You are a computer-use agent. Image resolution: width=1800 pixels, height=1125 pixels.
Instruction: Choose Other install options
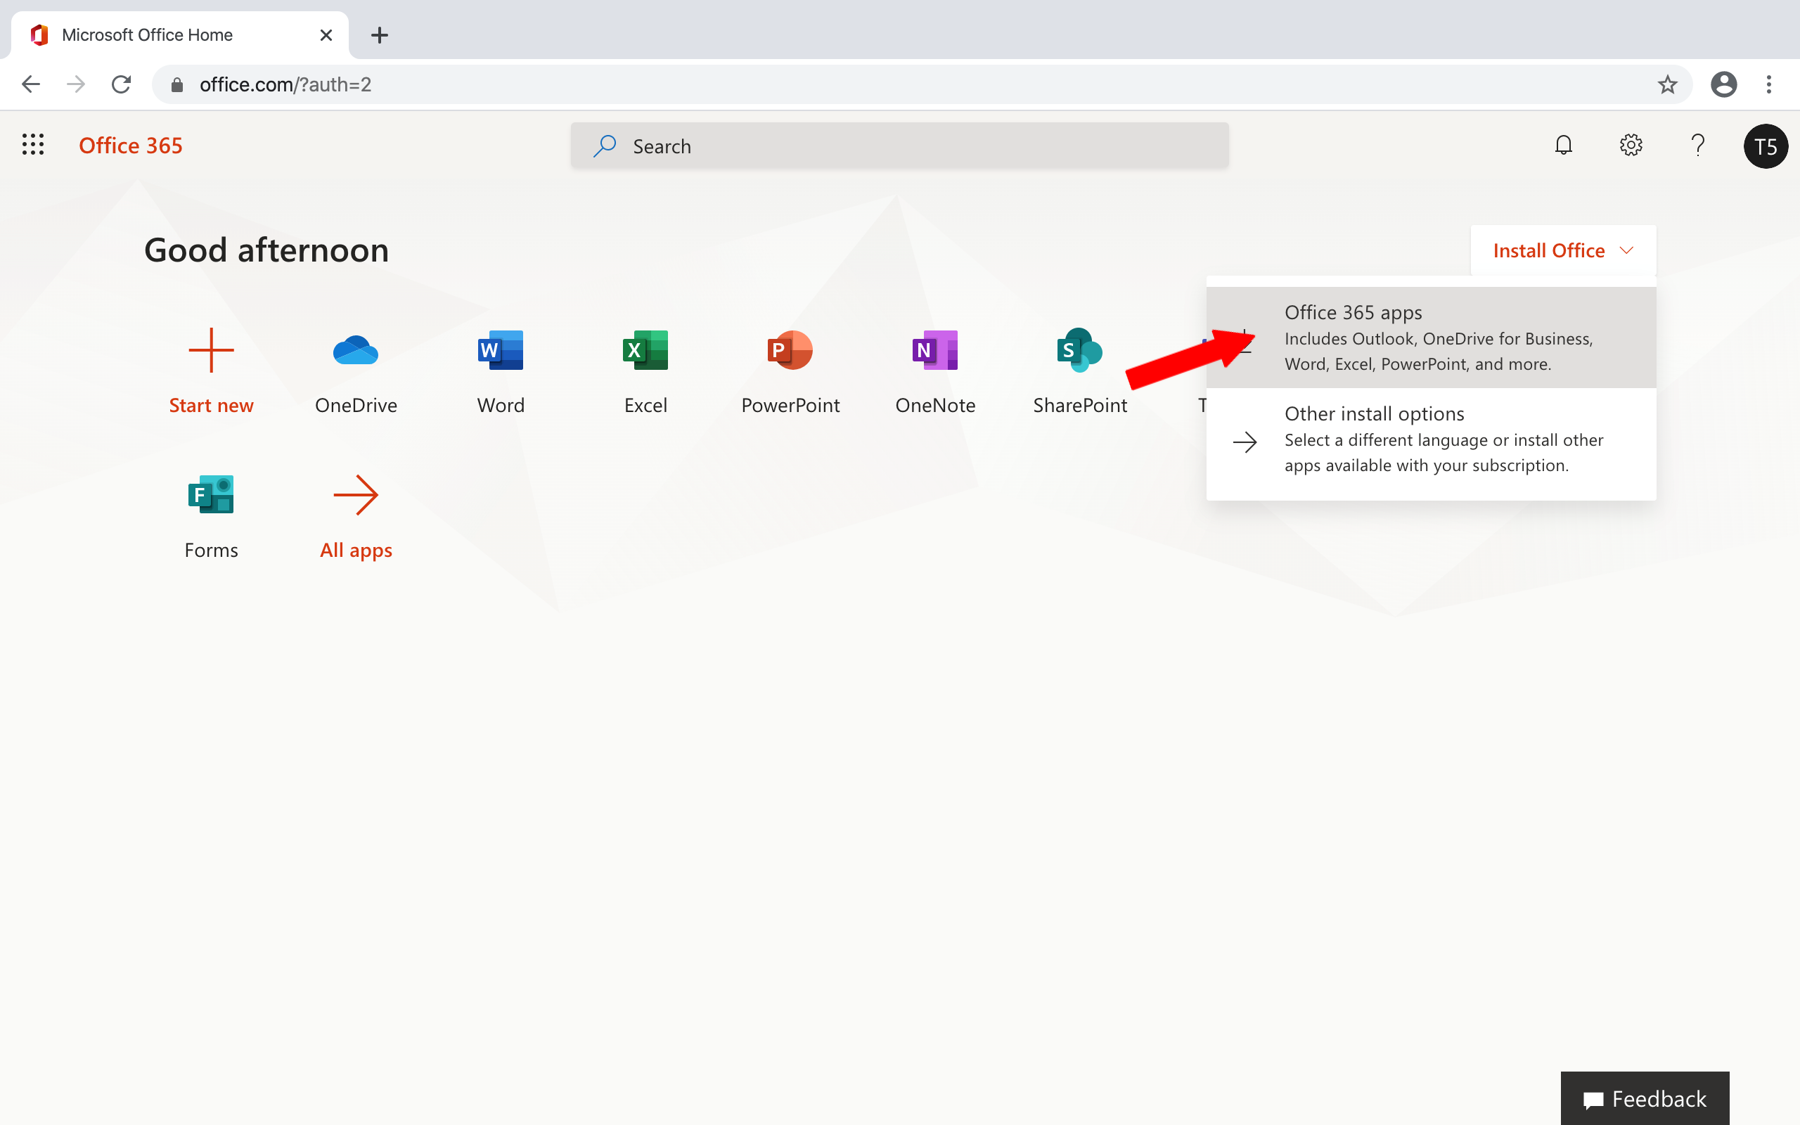(1431, 439)
